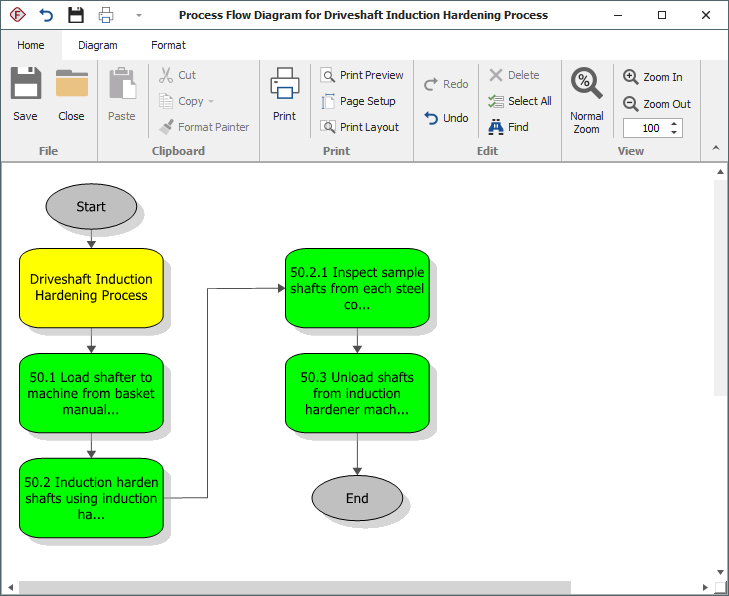Viewport: 729px width, 596px height.
Task: Click the Find binoculars icon
Action: [496, 127]
